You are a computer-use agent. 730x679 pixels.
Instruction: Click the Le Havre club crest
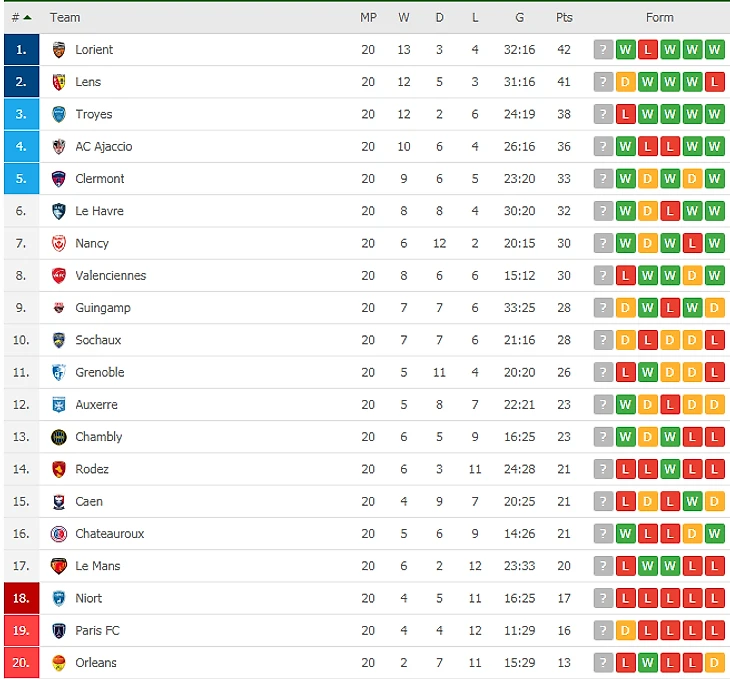coord(59,211)
